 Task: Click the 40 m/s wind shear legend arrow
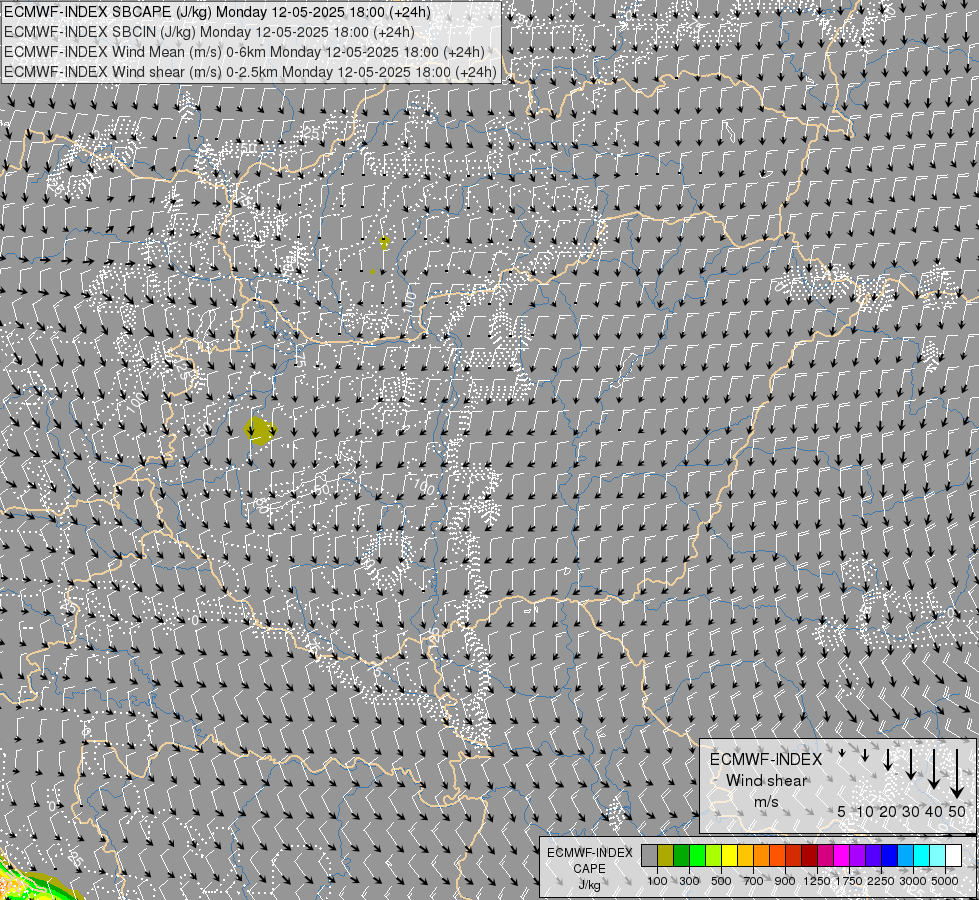pos(934,769)
